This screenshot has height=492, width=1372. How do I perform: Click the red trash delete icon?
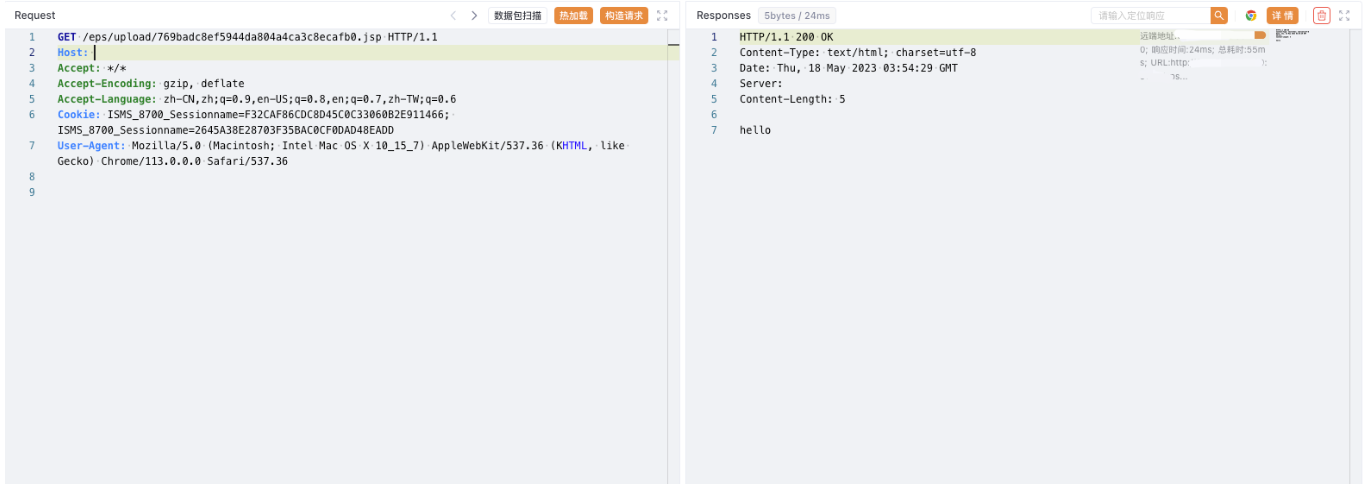(1321, 16)
